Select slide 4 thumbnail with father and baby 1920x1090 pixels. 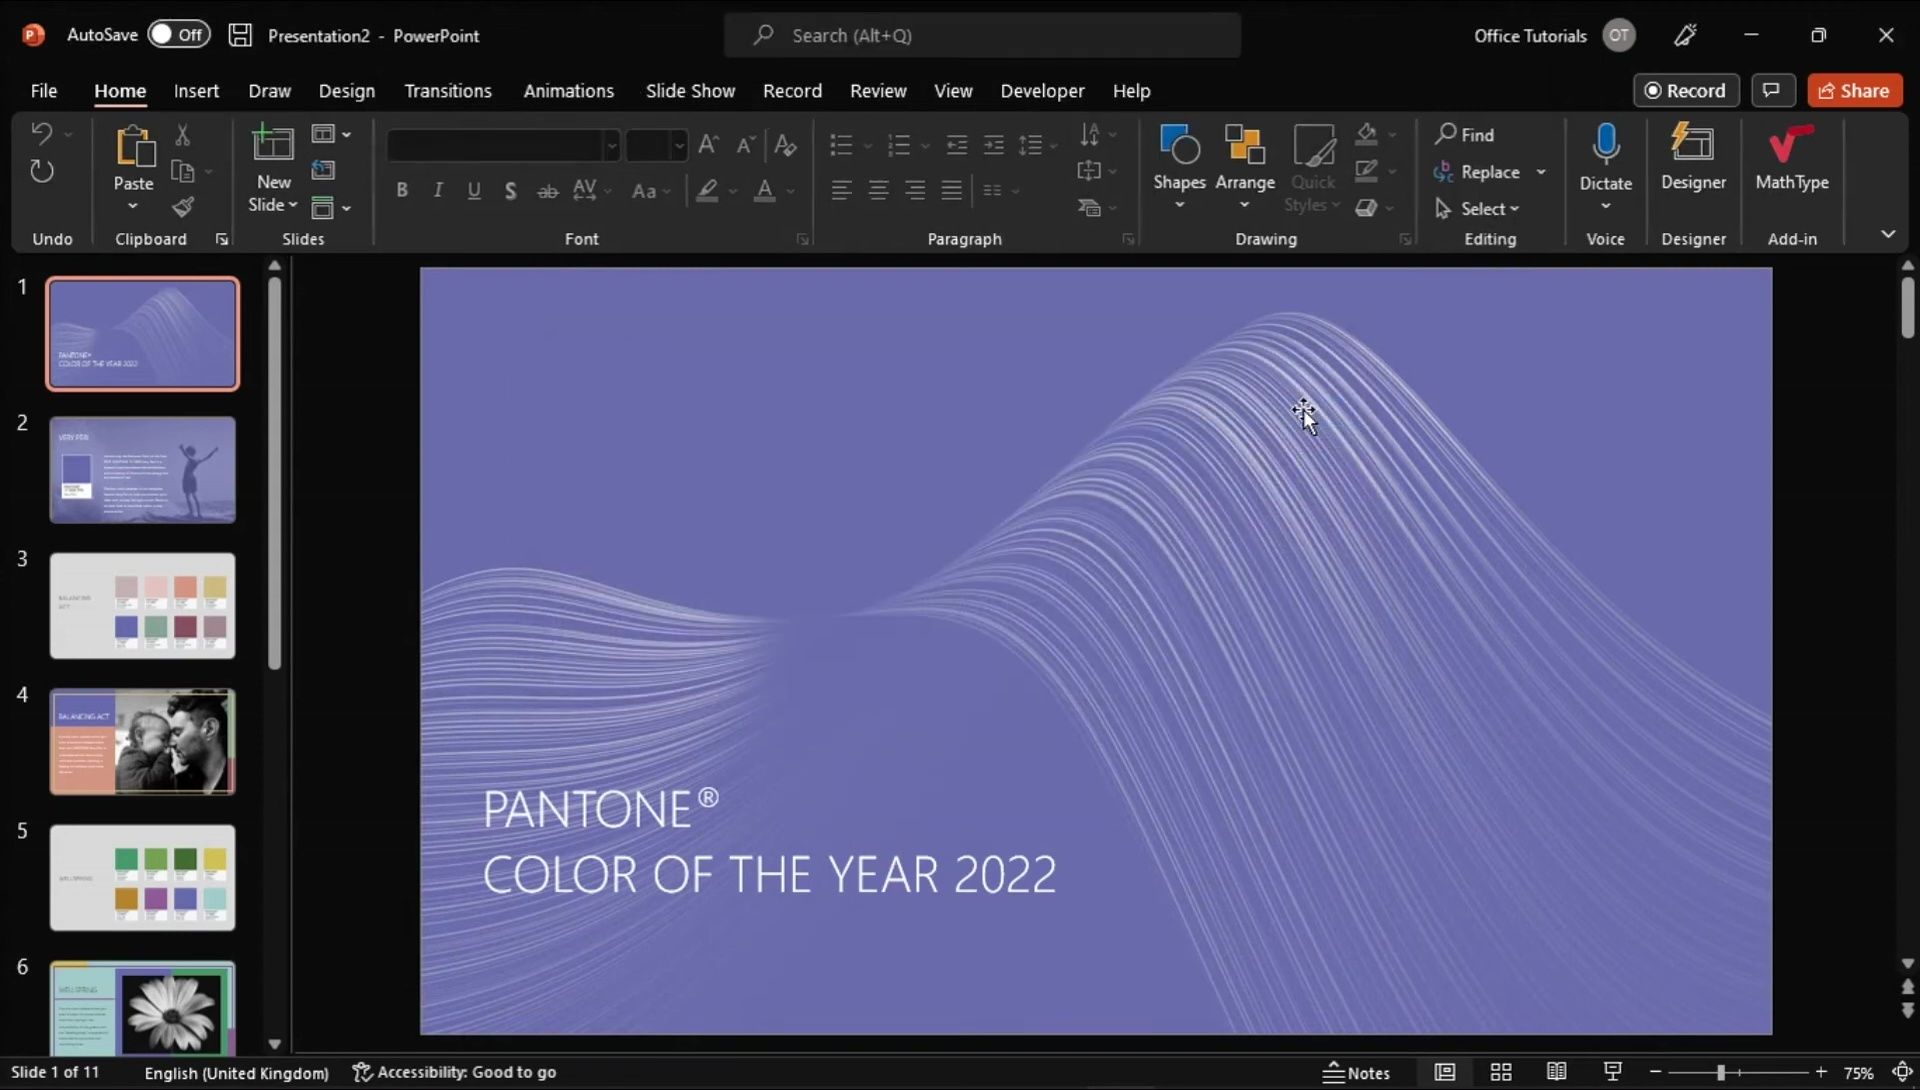(x=142, y=741)
